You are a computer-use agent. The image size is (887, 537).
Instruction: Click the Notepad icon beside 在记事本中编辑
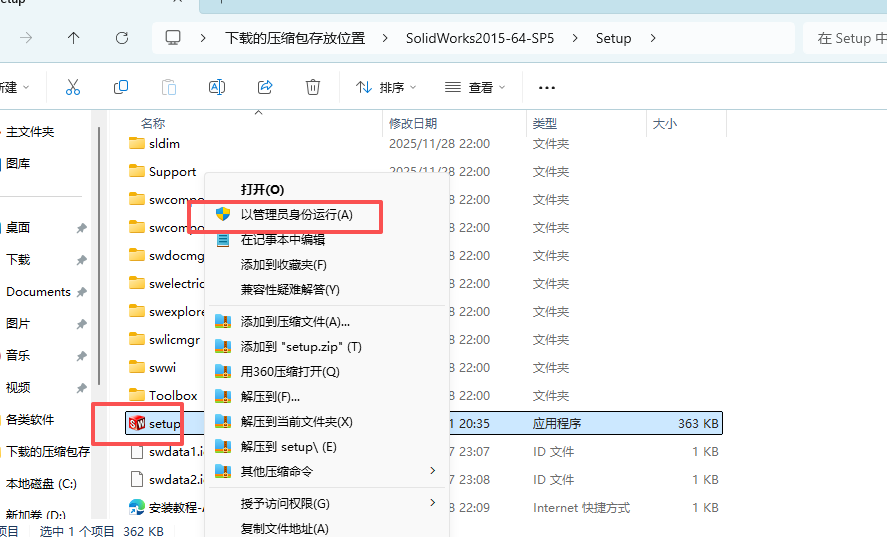(223, 240)
